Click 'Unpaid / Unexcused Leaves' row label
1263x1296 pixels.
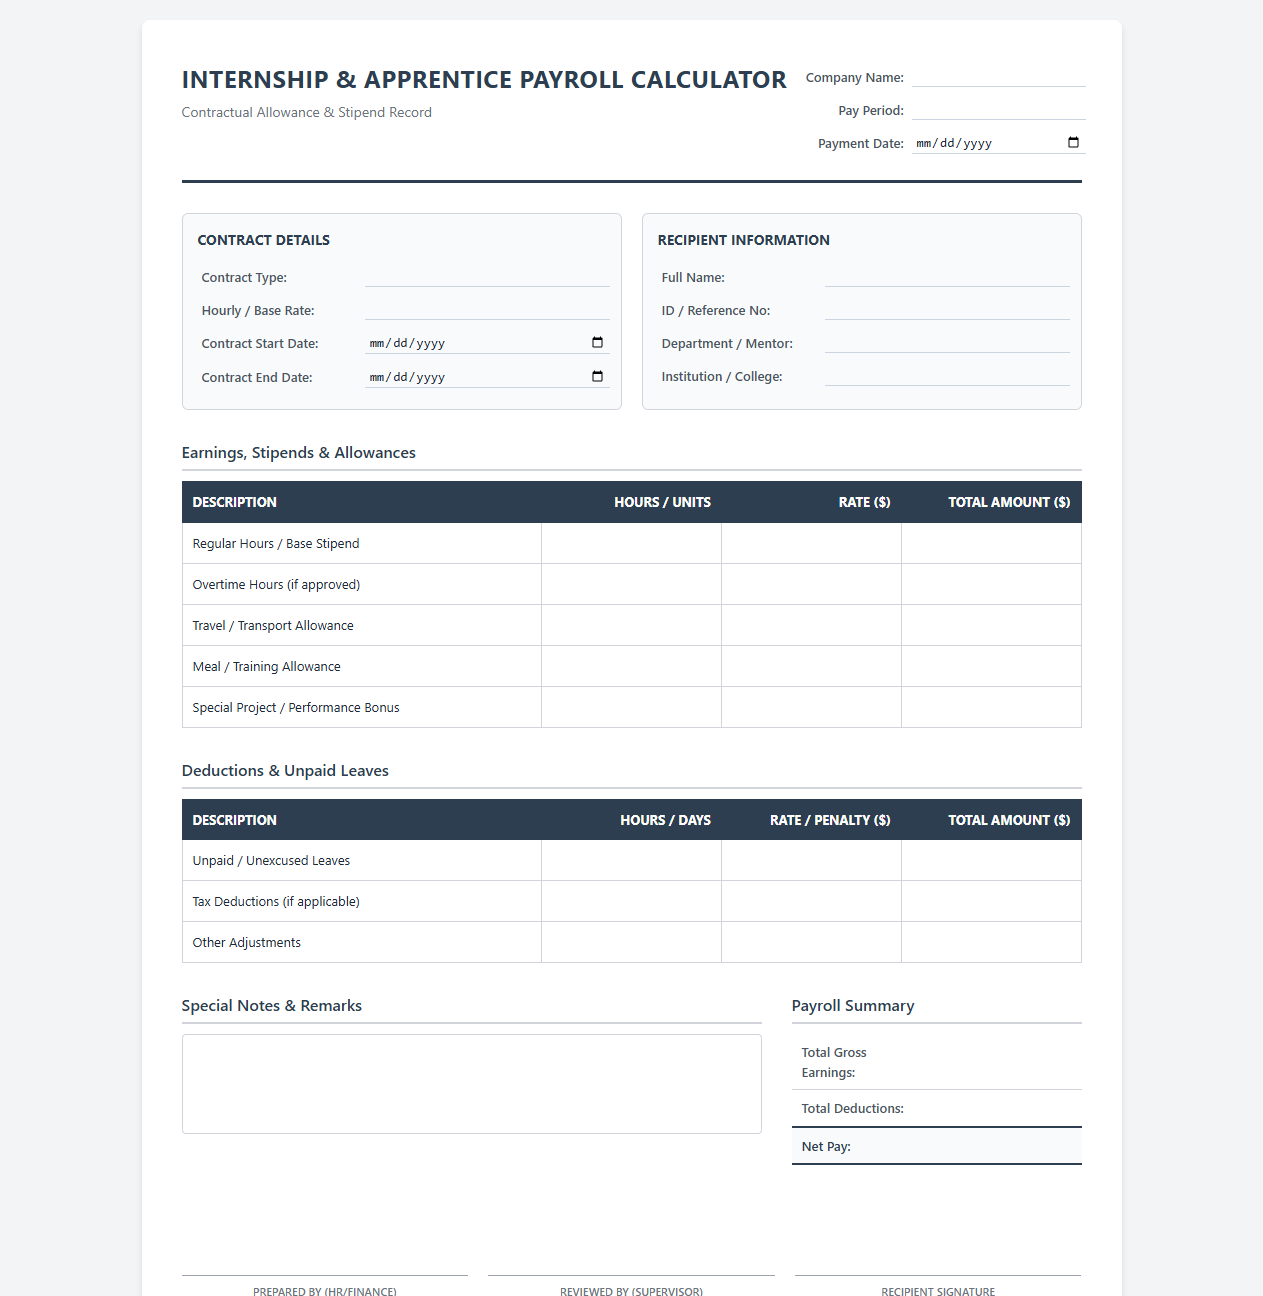(x=271, y=860)
